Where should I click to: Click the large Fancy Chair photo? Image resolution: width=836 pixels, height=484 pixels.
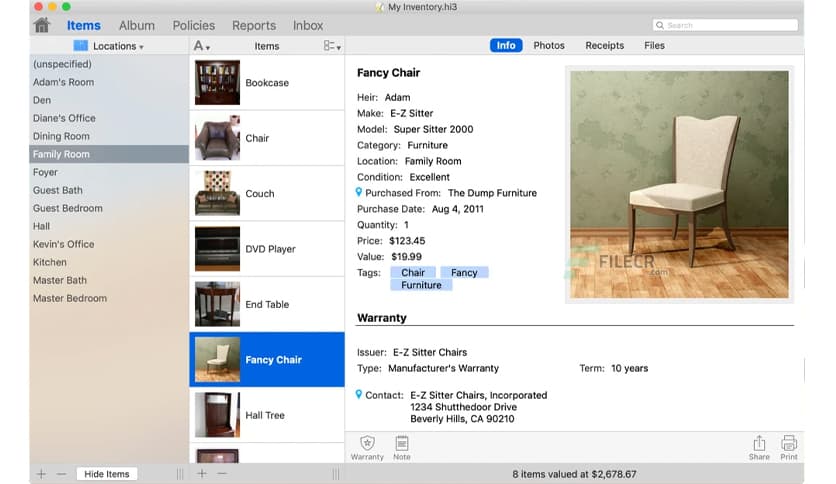pos(679,184)
